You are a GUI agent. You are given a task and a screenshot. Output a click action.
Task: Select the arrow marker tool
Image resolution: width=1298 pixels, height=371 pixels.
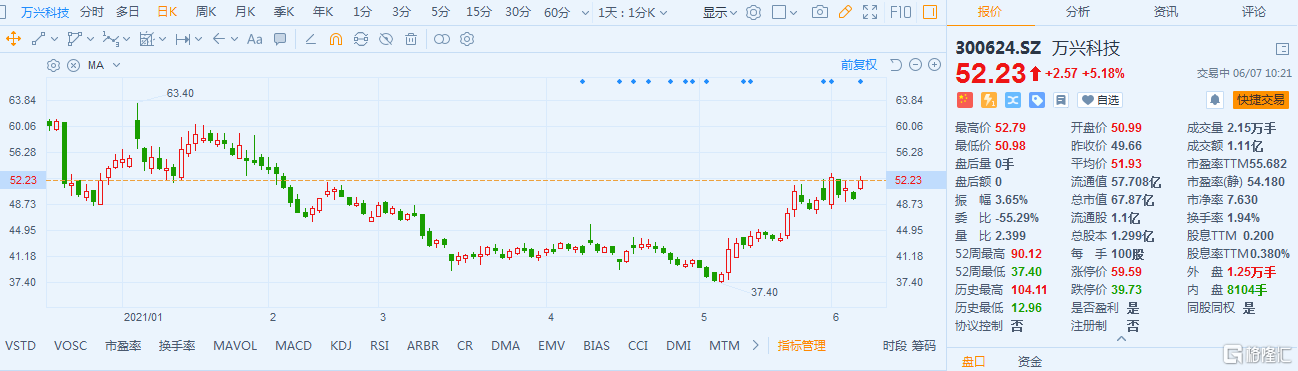pyautogui.click(x=218, y=39)
